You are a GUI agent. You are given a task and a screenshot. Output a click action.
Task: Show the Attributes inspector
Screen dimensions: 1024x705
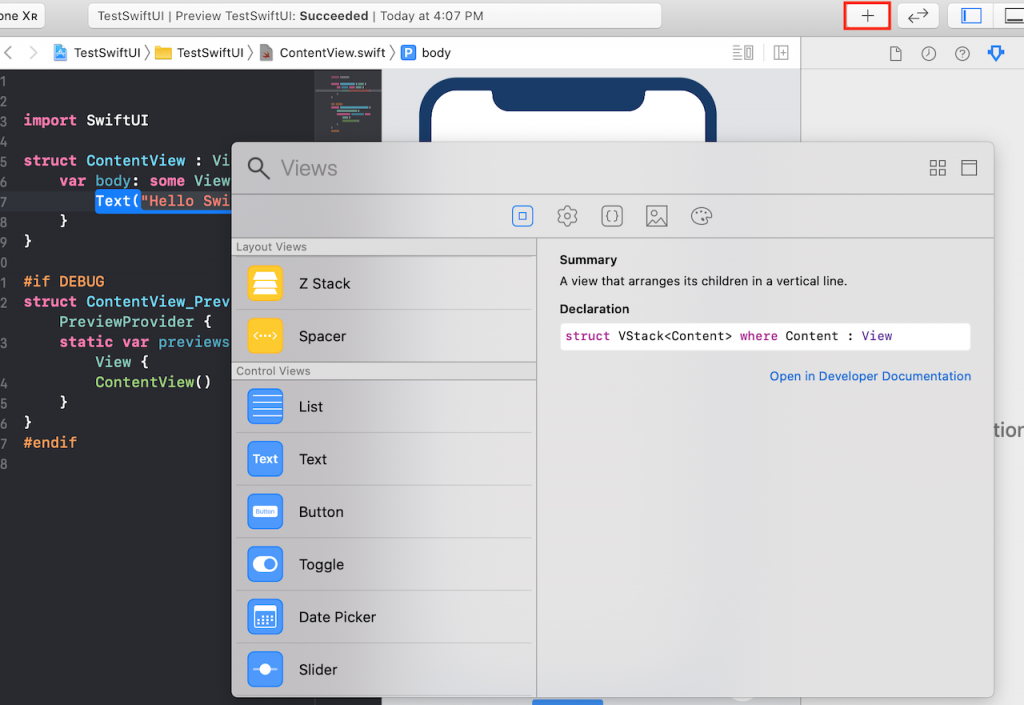tap(996, 54)
